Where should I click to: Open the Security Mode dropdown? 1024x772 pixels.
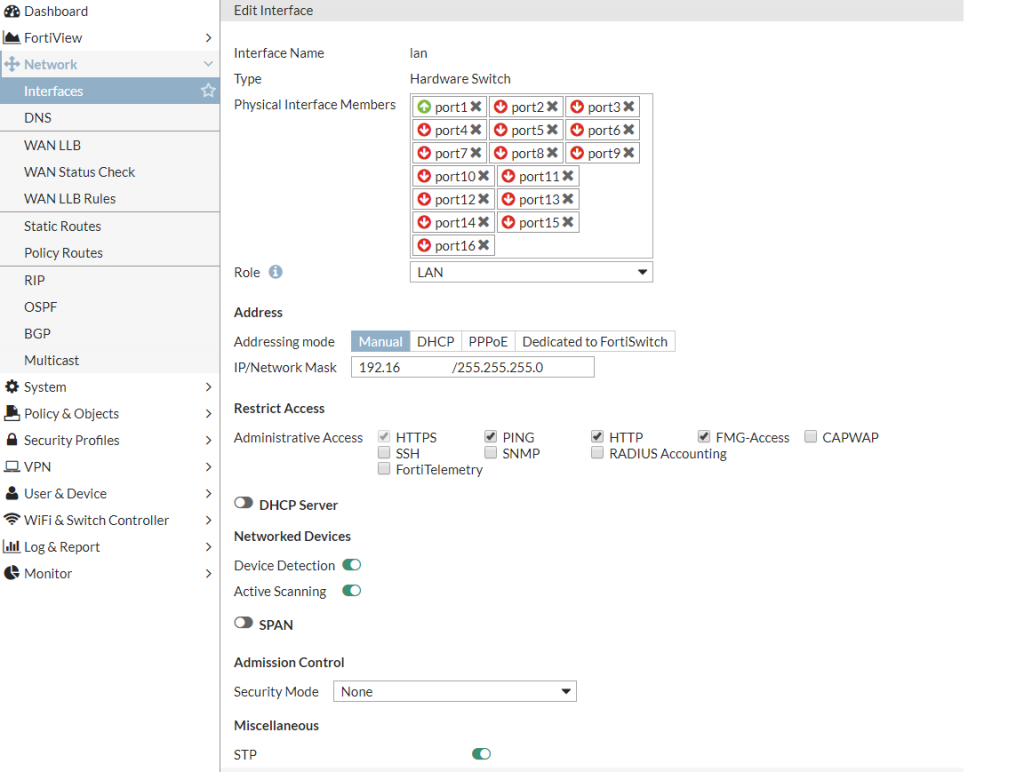[x=455, y=691]
